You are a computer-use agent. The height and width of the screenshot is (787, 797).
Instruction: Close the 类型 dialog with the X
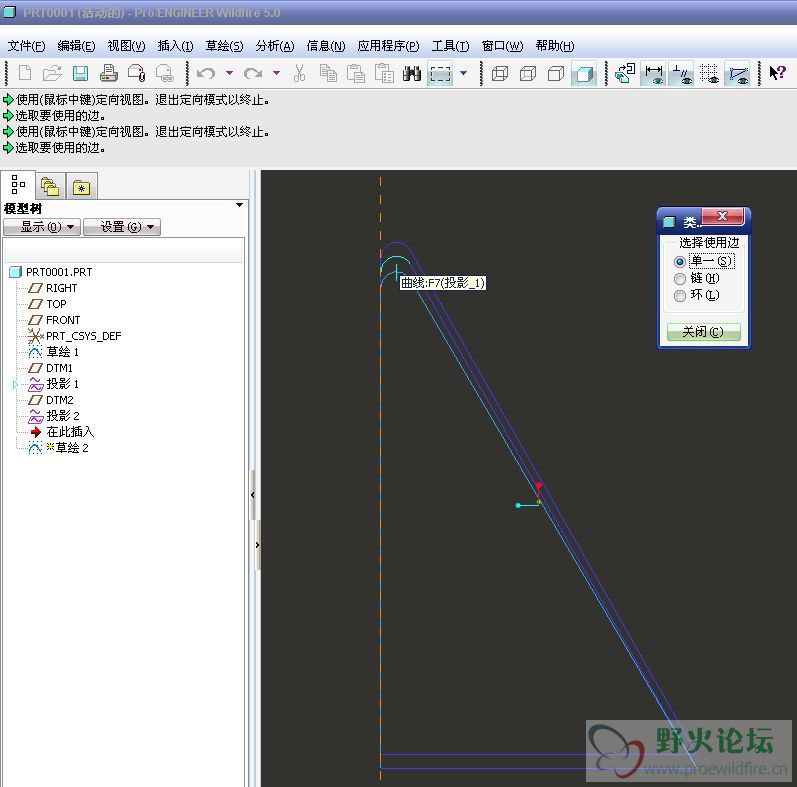click(723, 216)
